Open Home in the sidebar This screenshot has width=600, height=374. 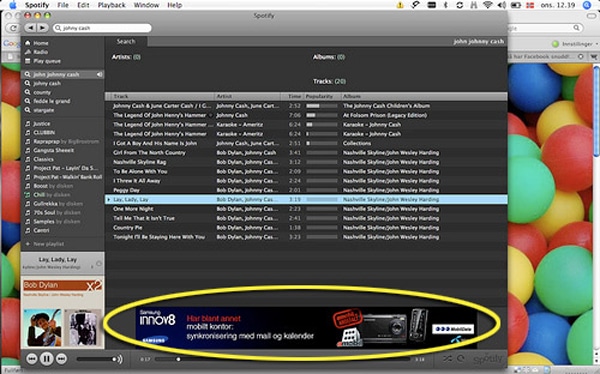[41, 43]
